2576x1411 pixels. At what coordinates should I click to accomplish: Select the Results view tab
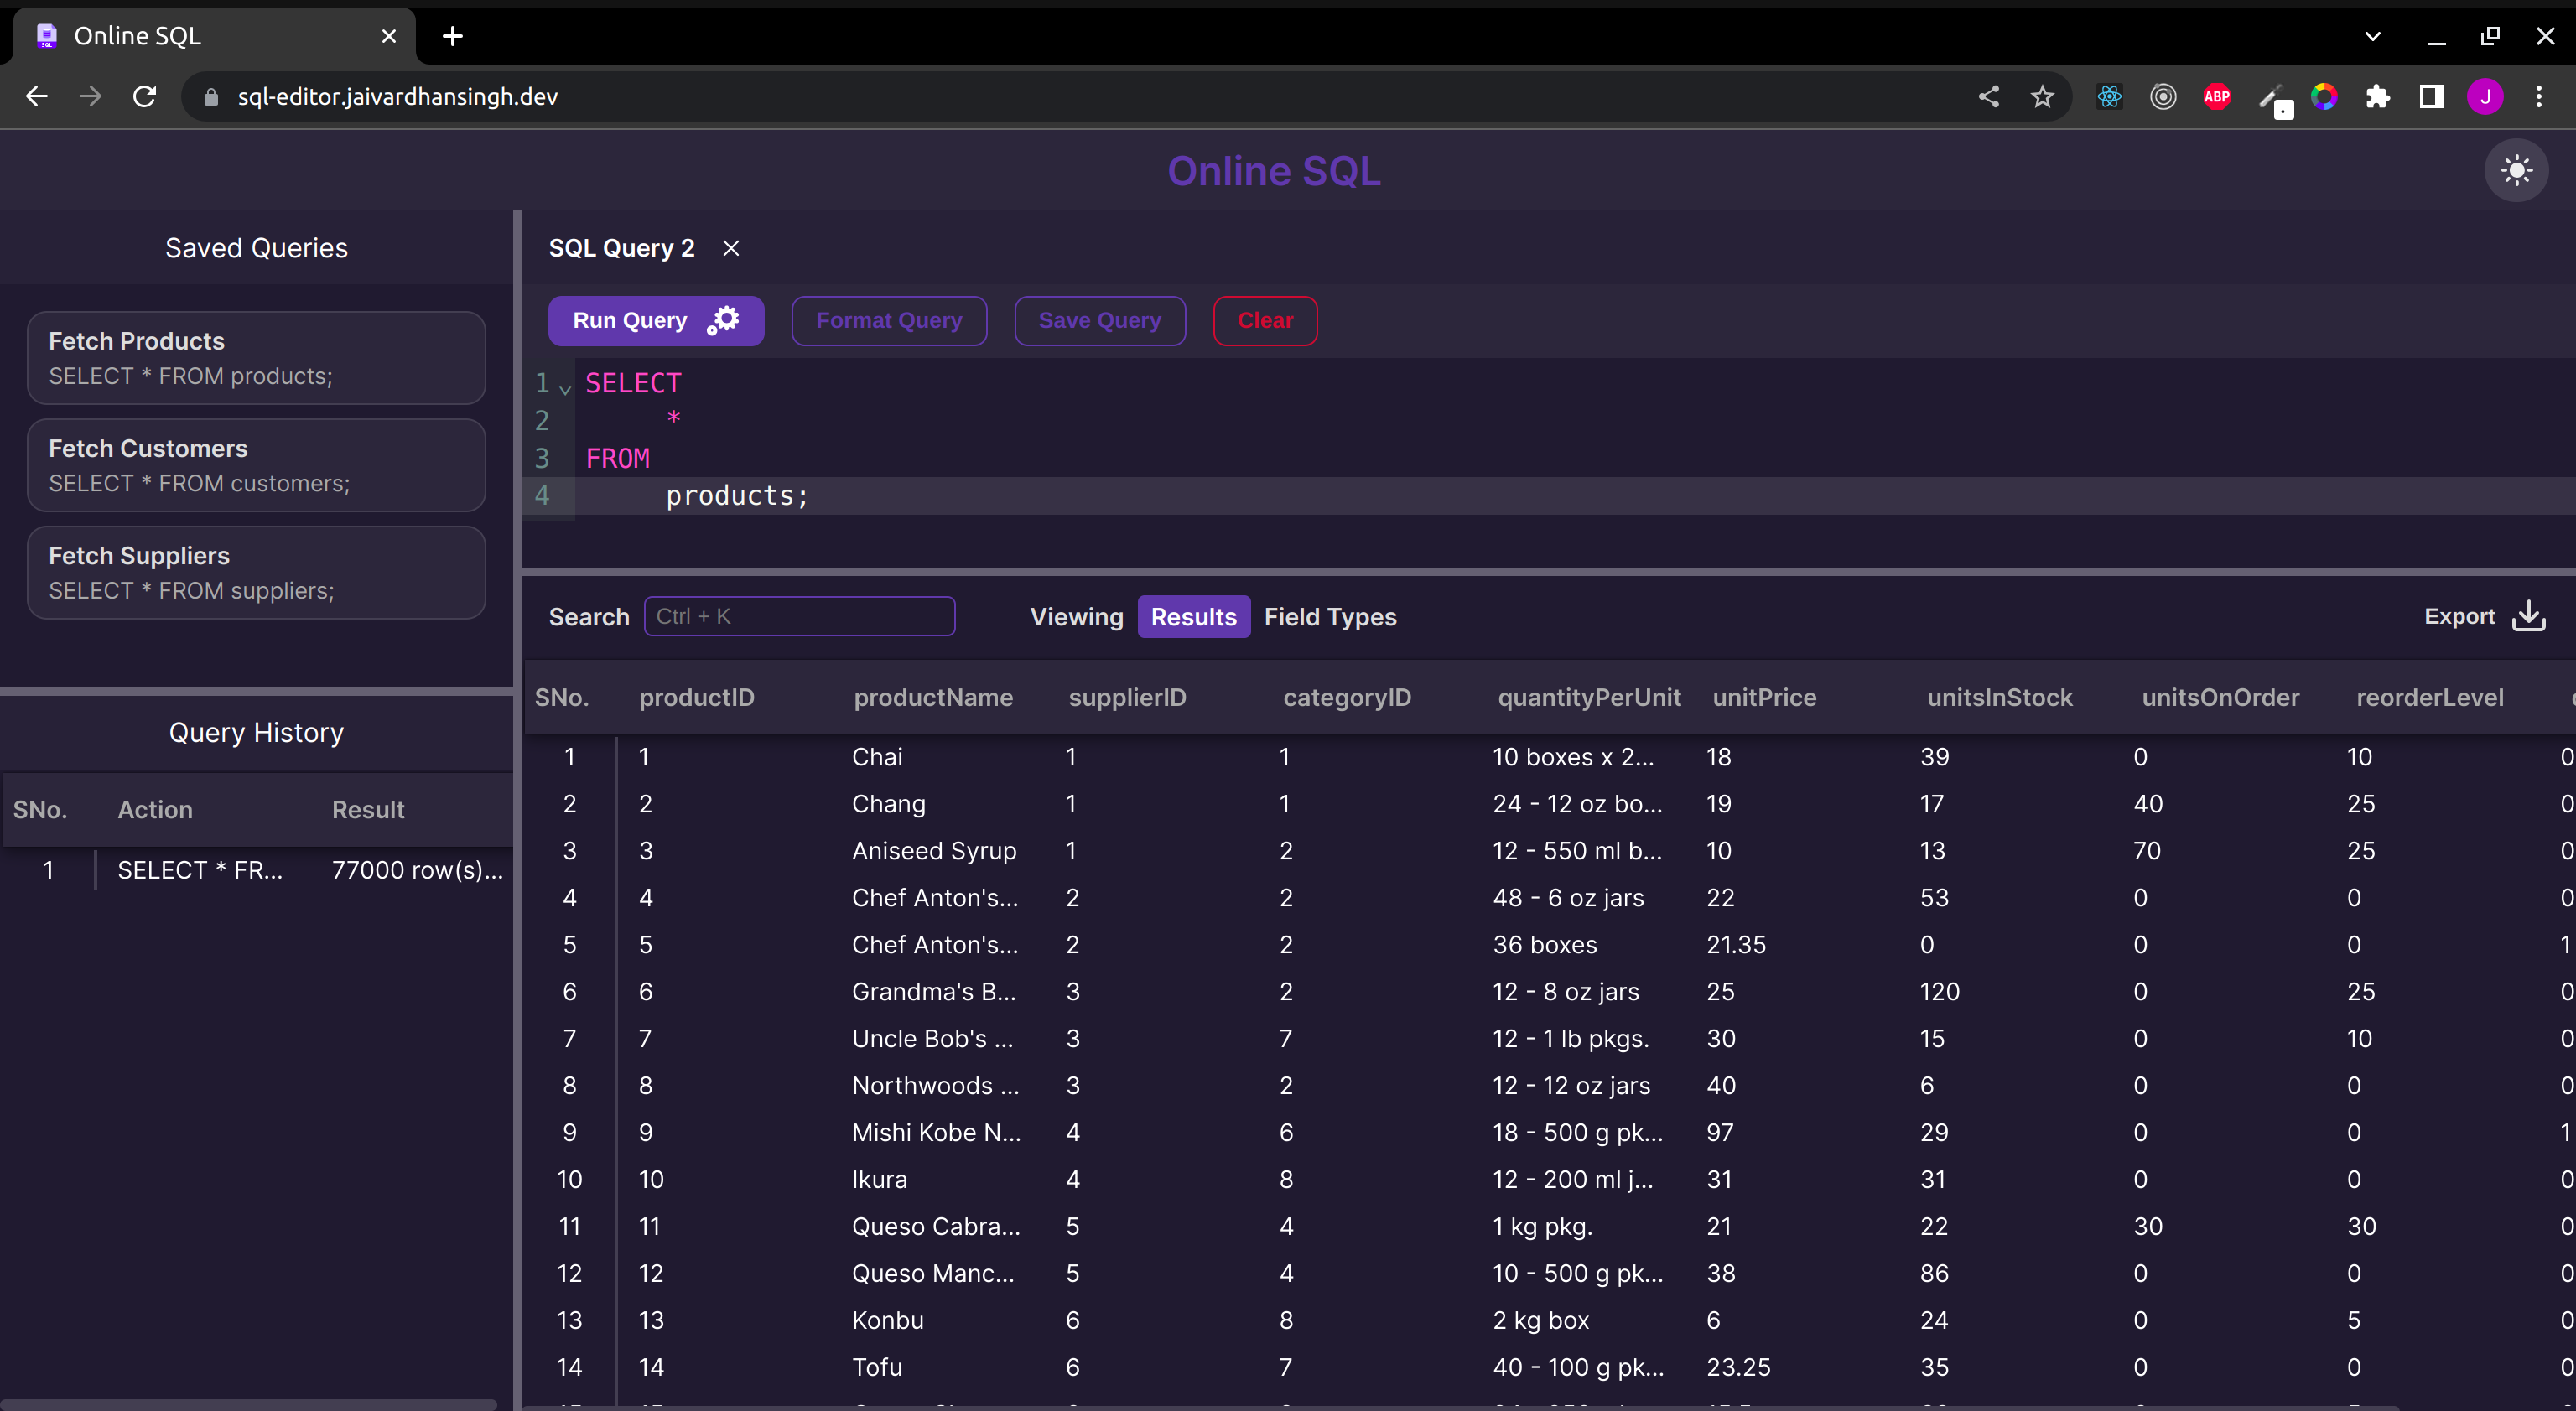[1193, 617]
